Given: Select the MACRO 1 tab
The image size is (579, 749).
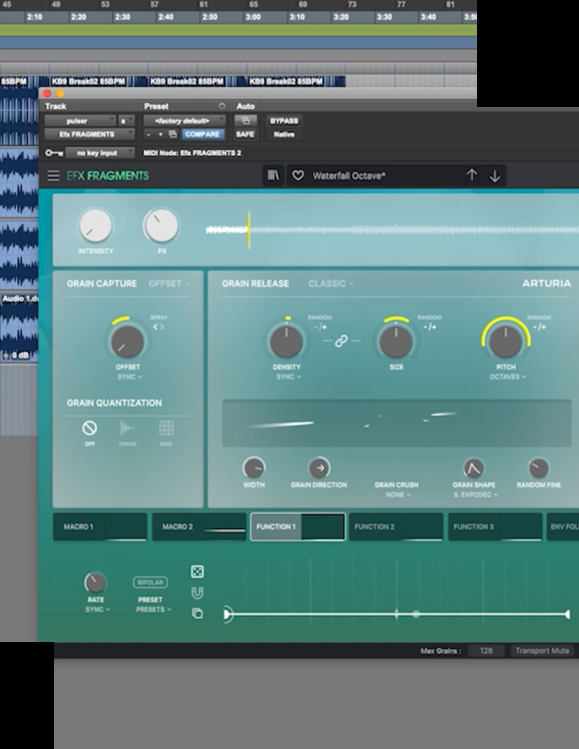Looking at the screenshot, I should (x=100, y=527).
